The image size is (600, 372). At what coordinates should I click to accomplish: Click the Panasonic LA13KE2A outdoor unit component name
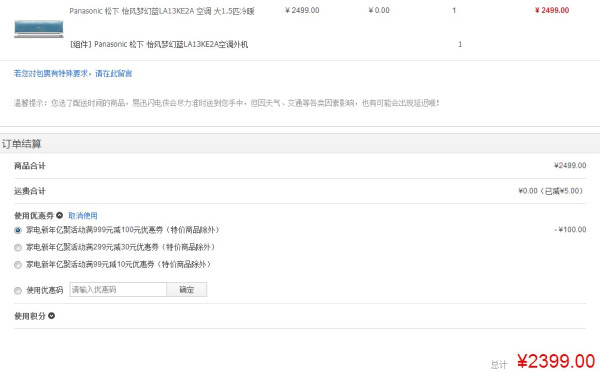pyautogui.click(x=158, y=44)
